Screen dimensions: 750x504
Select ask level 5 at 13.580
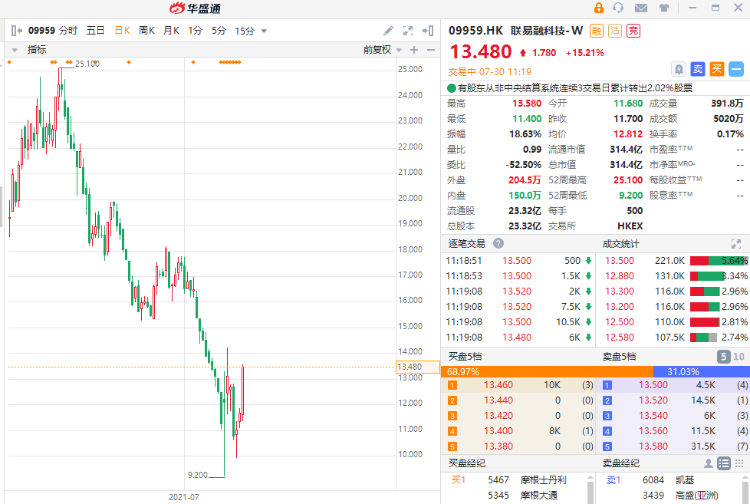click(x=673, y=446)
